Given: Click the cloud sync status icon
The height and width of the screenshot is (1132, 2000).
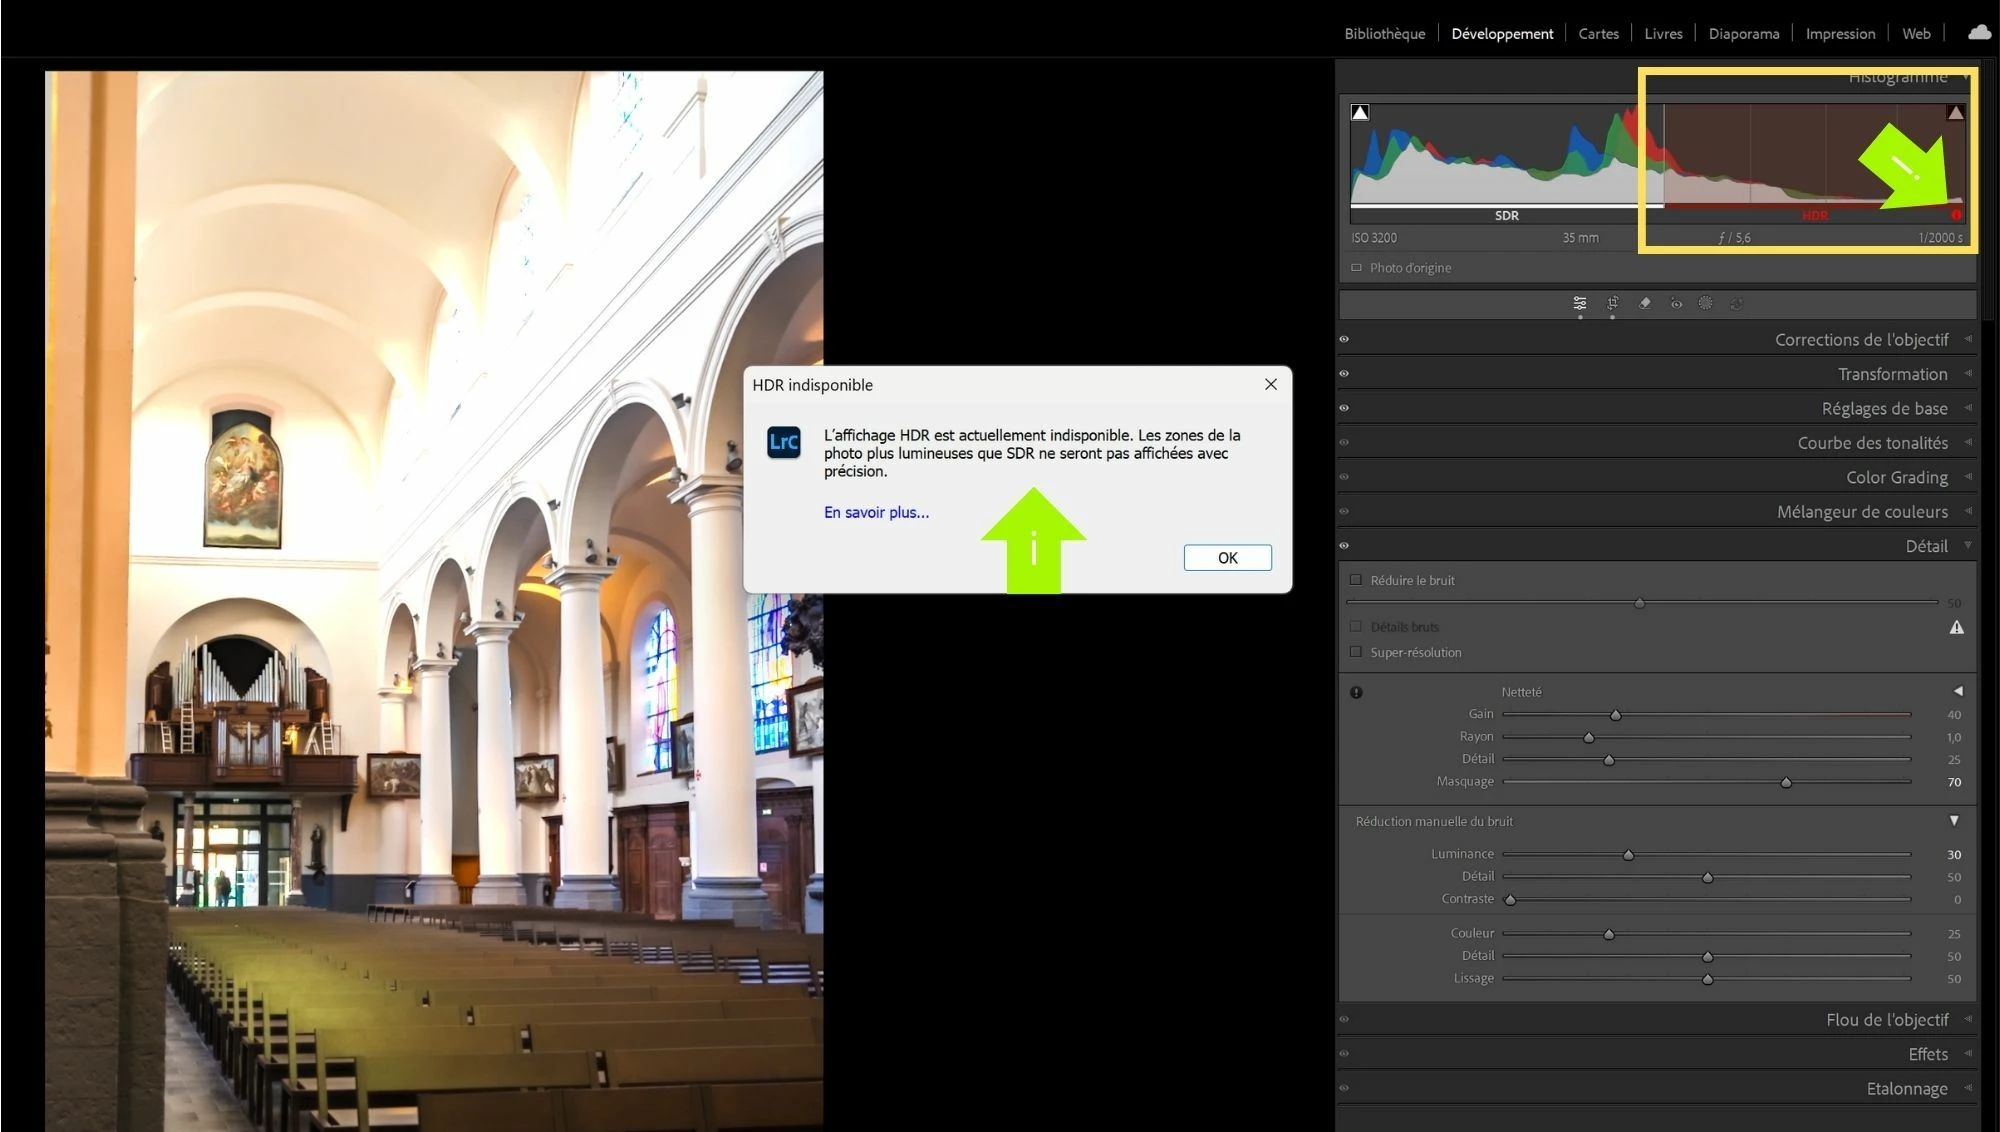Looking at the screenshot, I should (1979, 33).
